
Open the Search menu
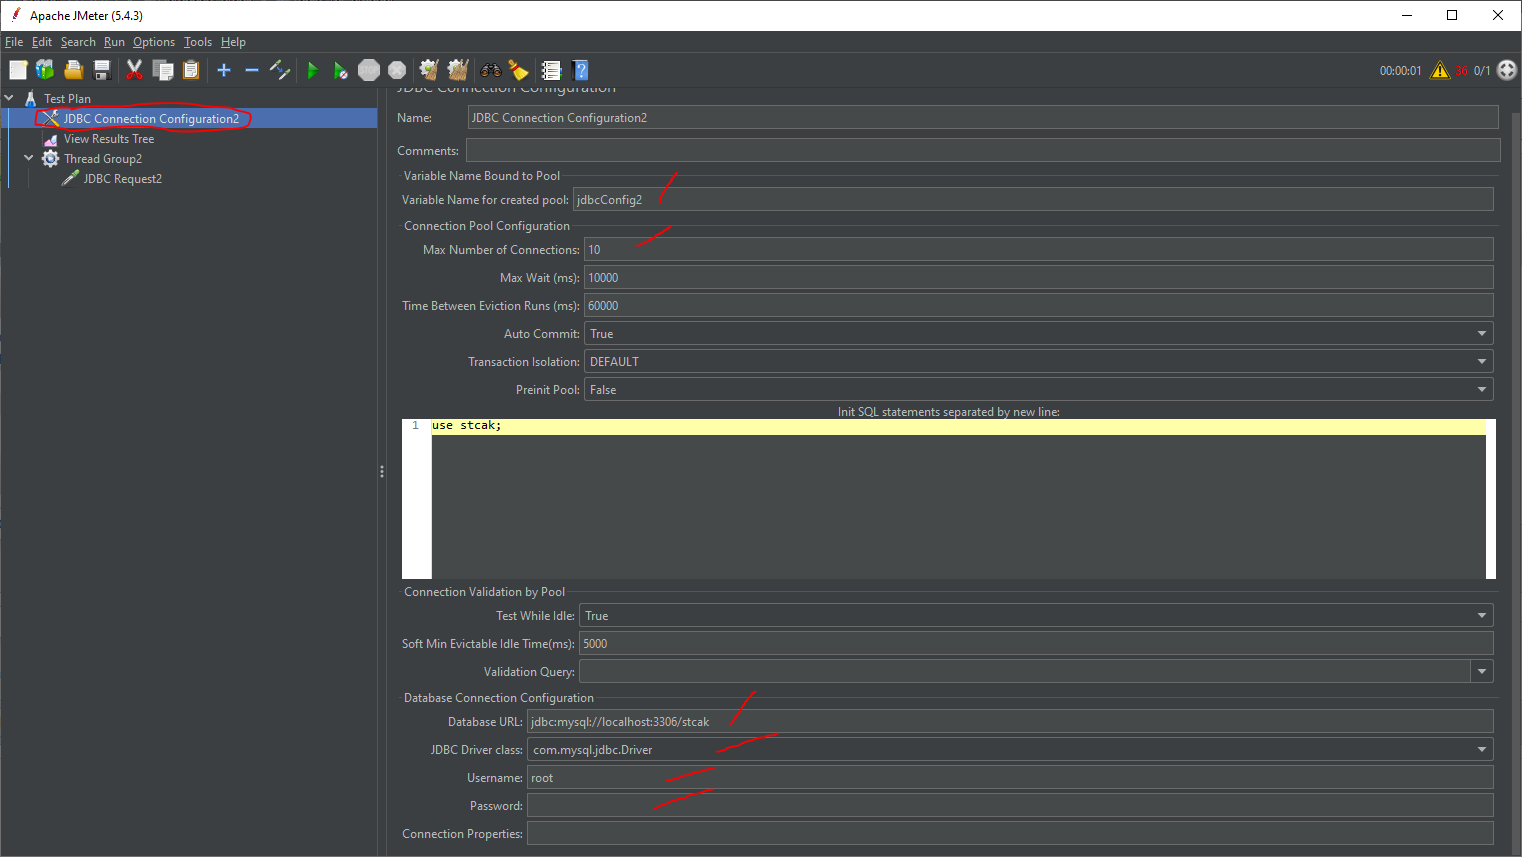click(78, 42)
